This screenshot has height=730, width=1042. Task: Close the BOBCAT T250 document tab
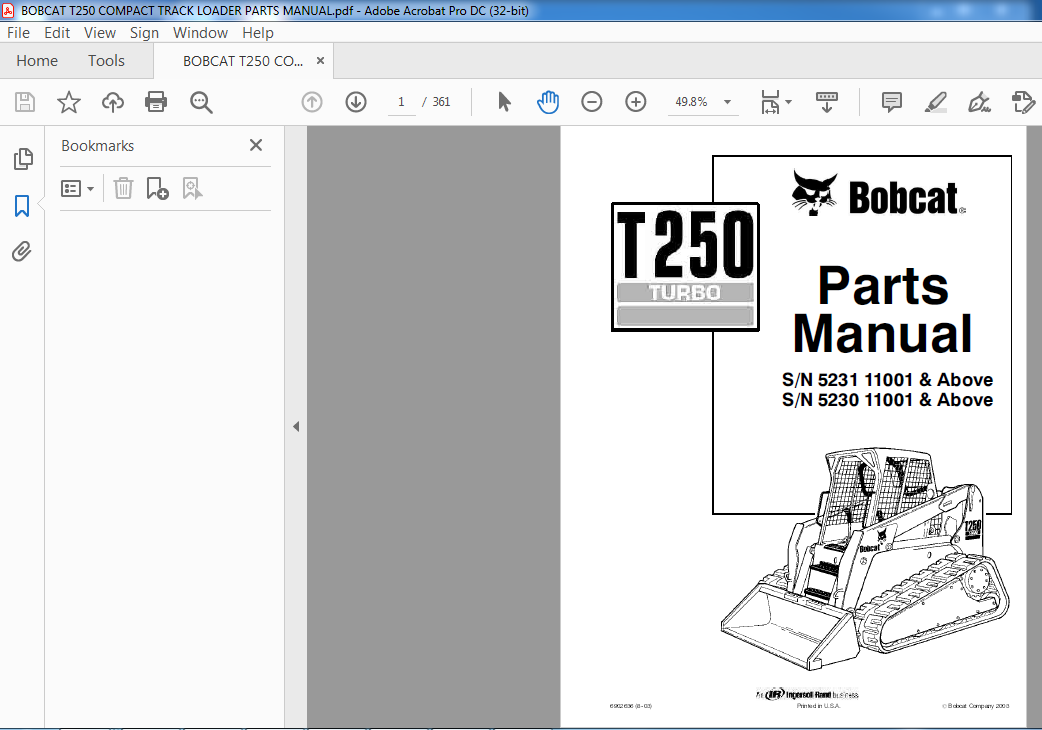tap(320, 60)
